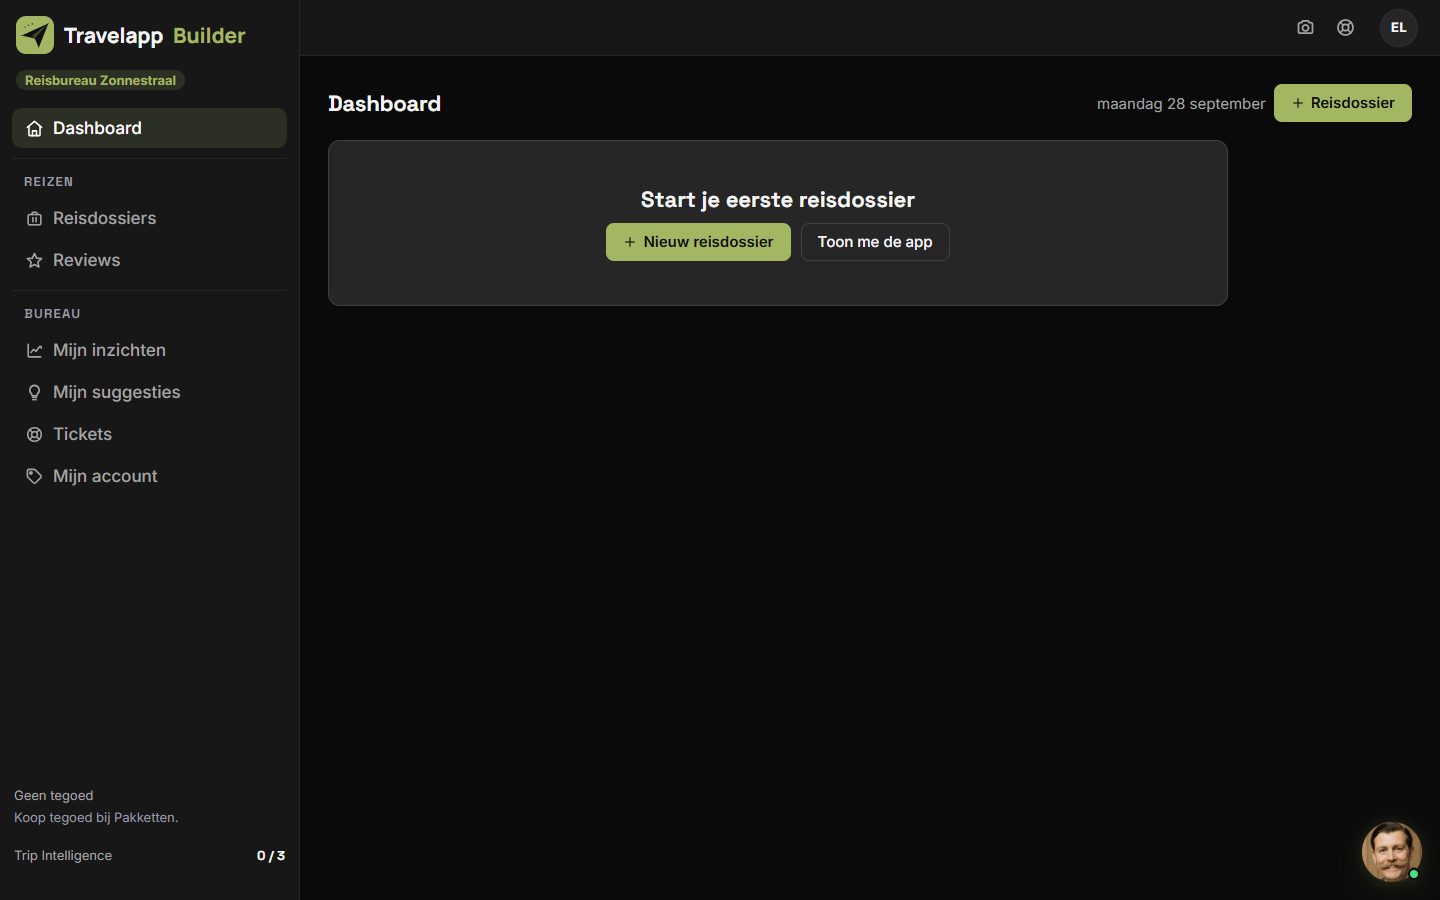Open Mijn suggesties page
Screen dimensions: 1440x900
pyautogui.click(x=149, y=392)
